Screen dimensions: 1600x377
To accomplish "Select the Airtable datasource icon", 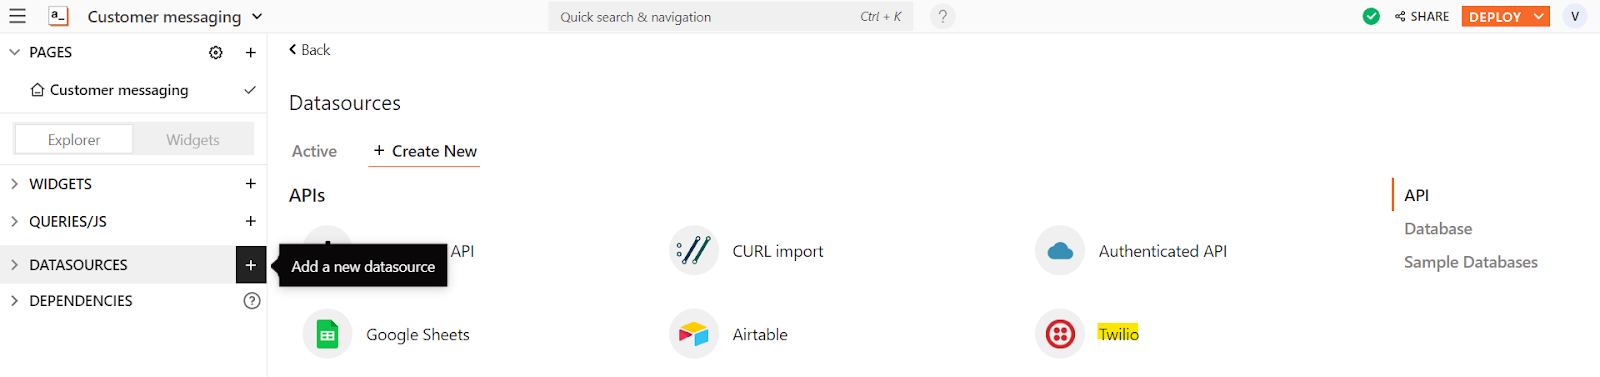I will coord(693,334).
